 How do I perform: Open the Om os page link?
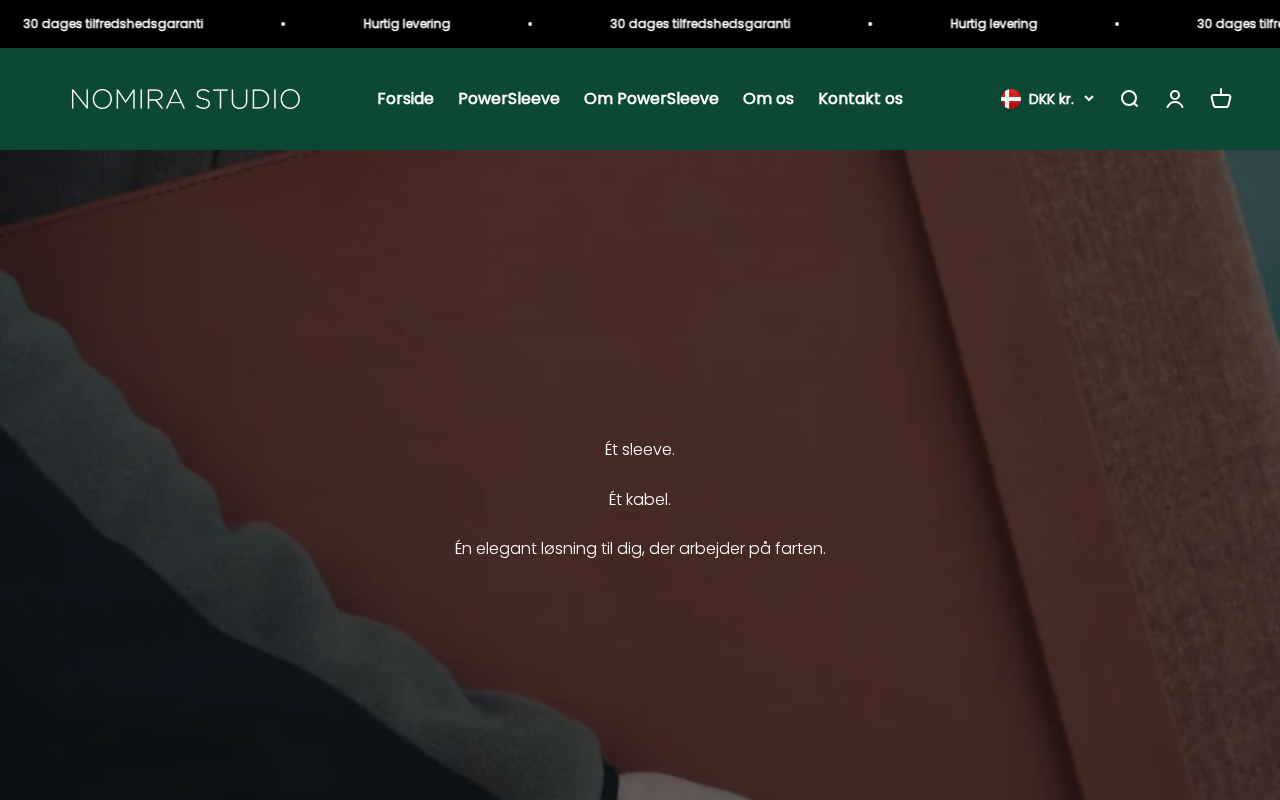pyautogui.click(x=768, y=99)
